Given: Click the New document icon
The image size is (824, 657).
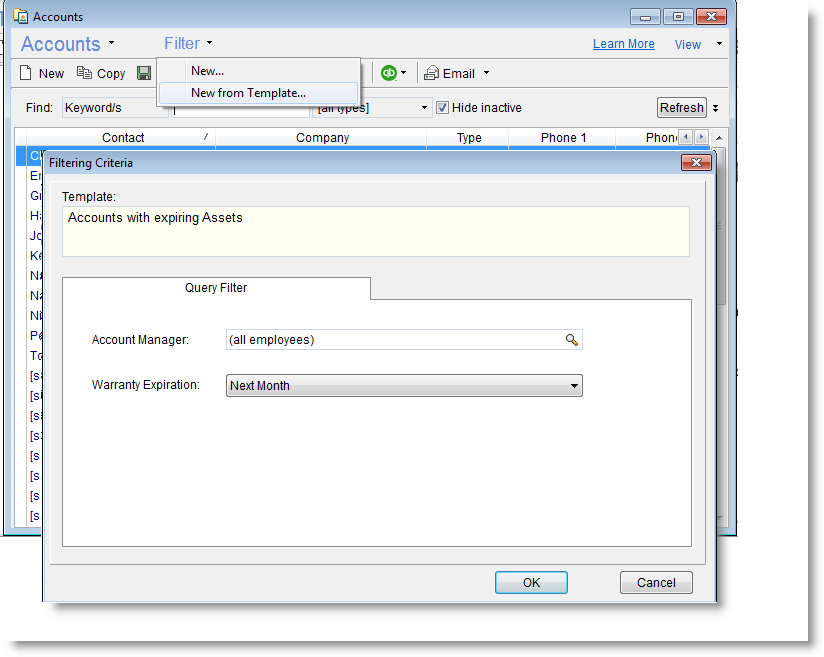Looking at the screenshot, I should click(x=27, y=73).
